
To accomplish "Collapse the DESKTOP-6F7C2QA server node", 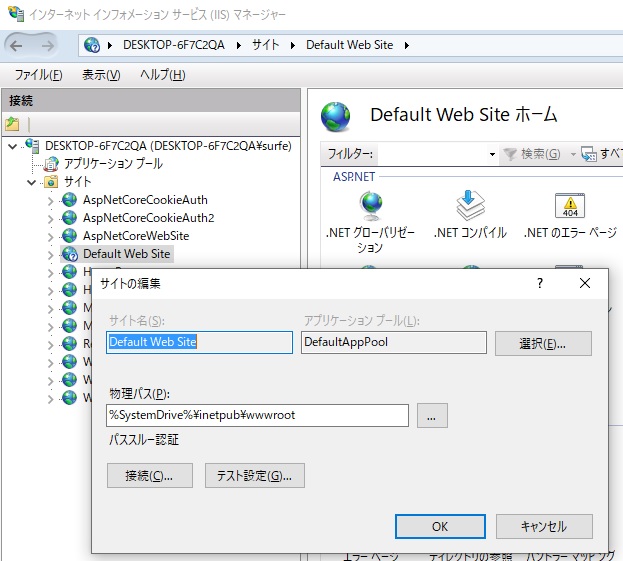I will (x=13, y=147).
